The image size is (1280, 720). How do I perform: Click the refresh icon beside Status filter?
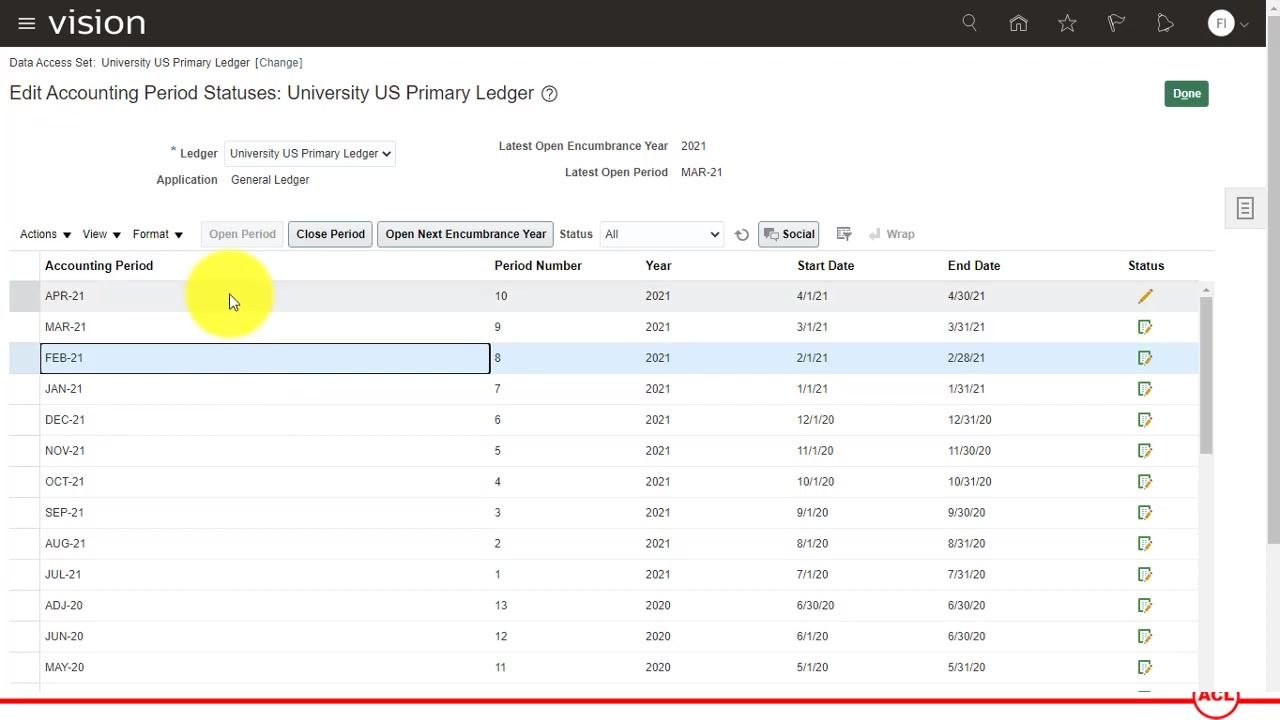point(742,234)
